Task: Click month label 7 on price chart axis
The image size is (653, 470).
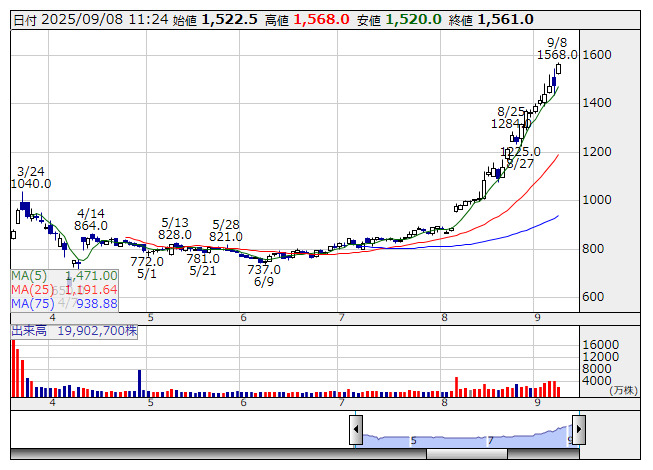Action: click(341, 318)
